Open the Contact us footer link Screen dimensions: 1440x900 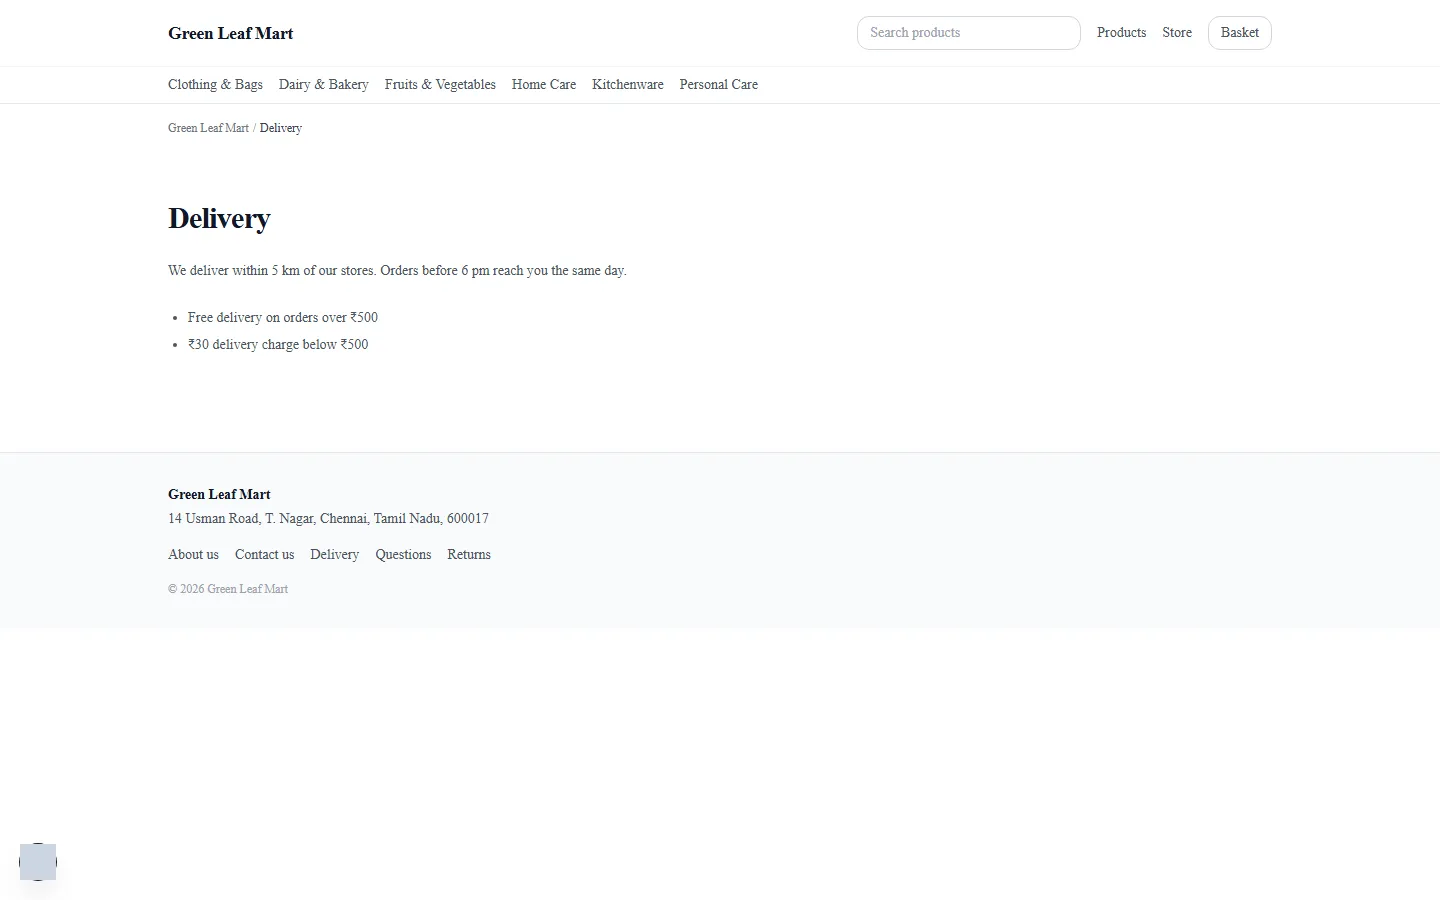(264, 555)
